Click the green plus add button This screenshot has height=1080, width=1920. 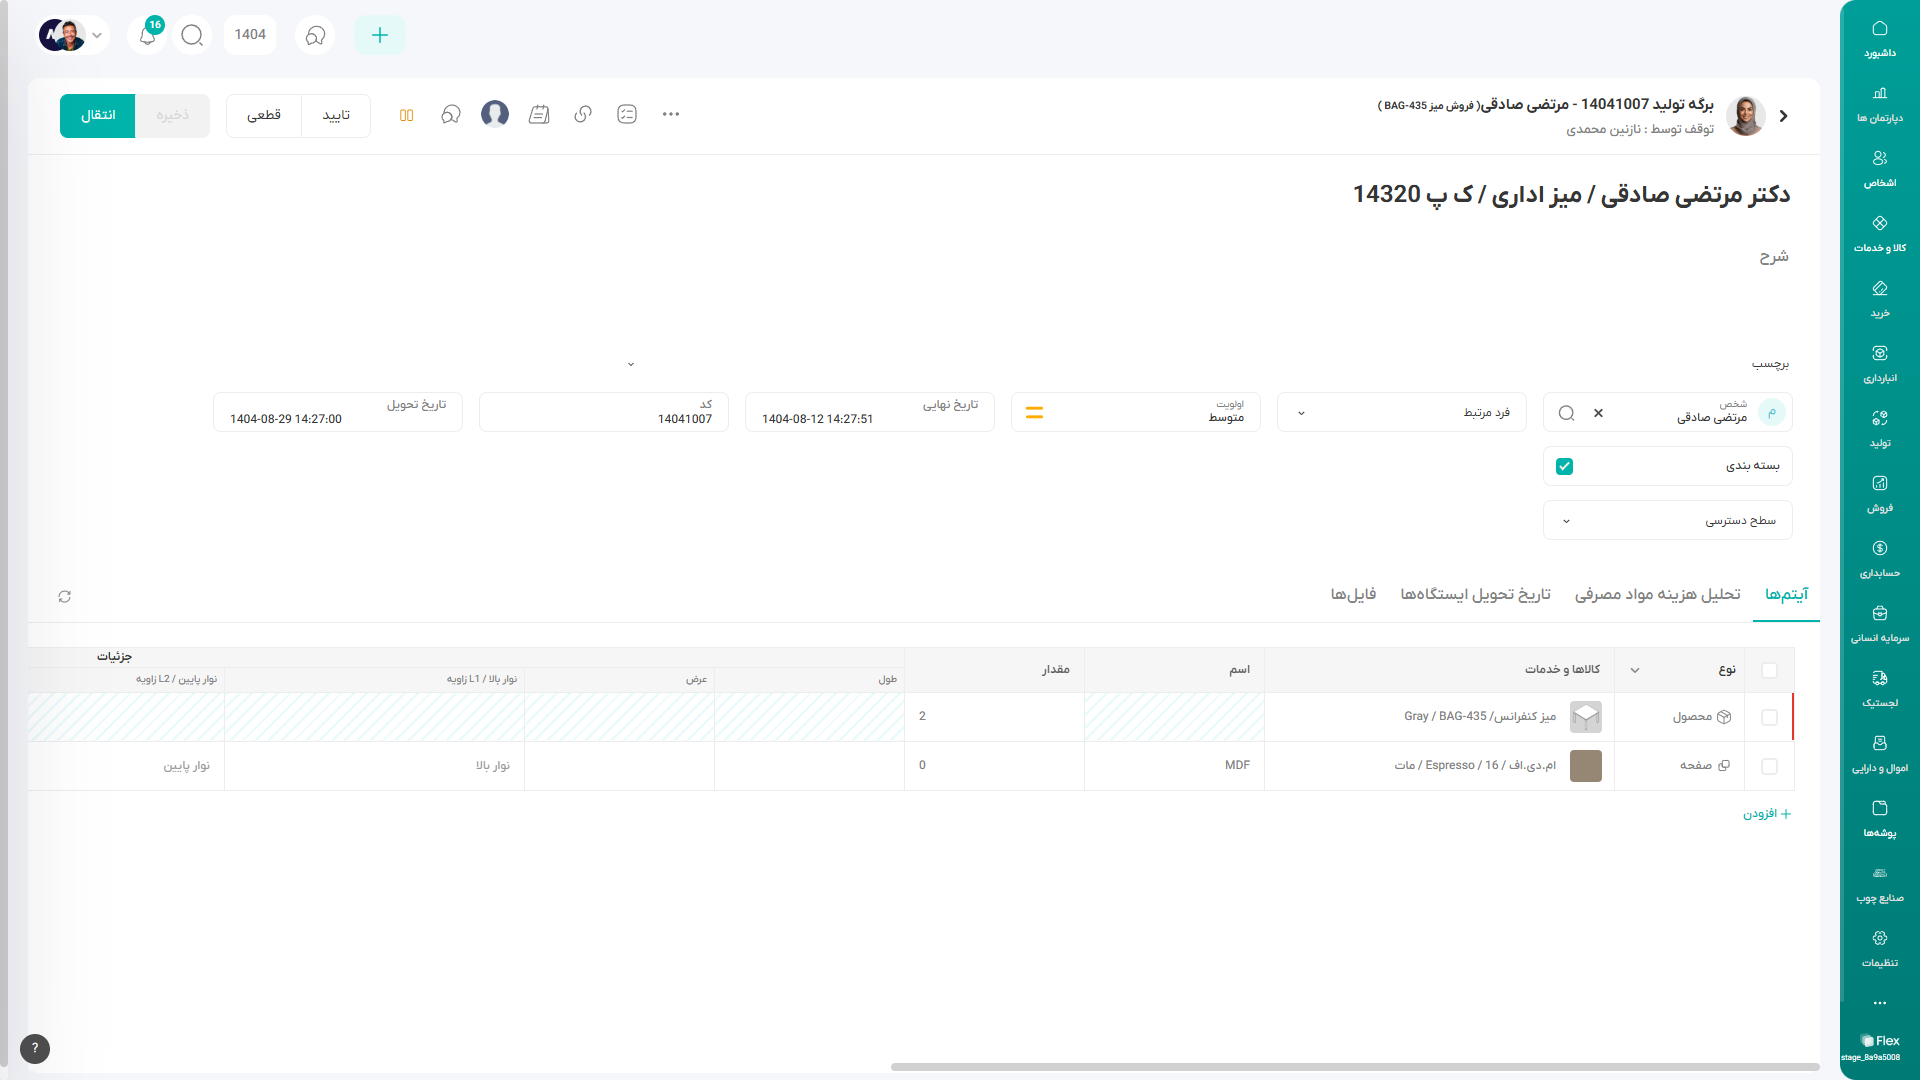pos(379,35)
